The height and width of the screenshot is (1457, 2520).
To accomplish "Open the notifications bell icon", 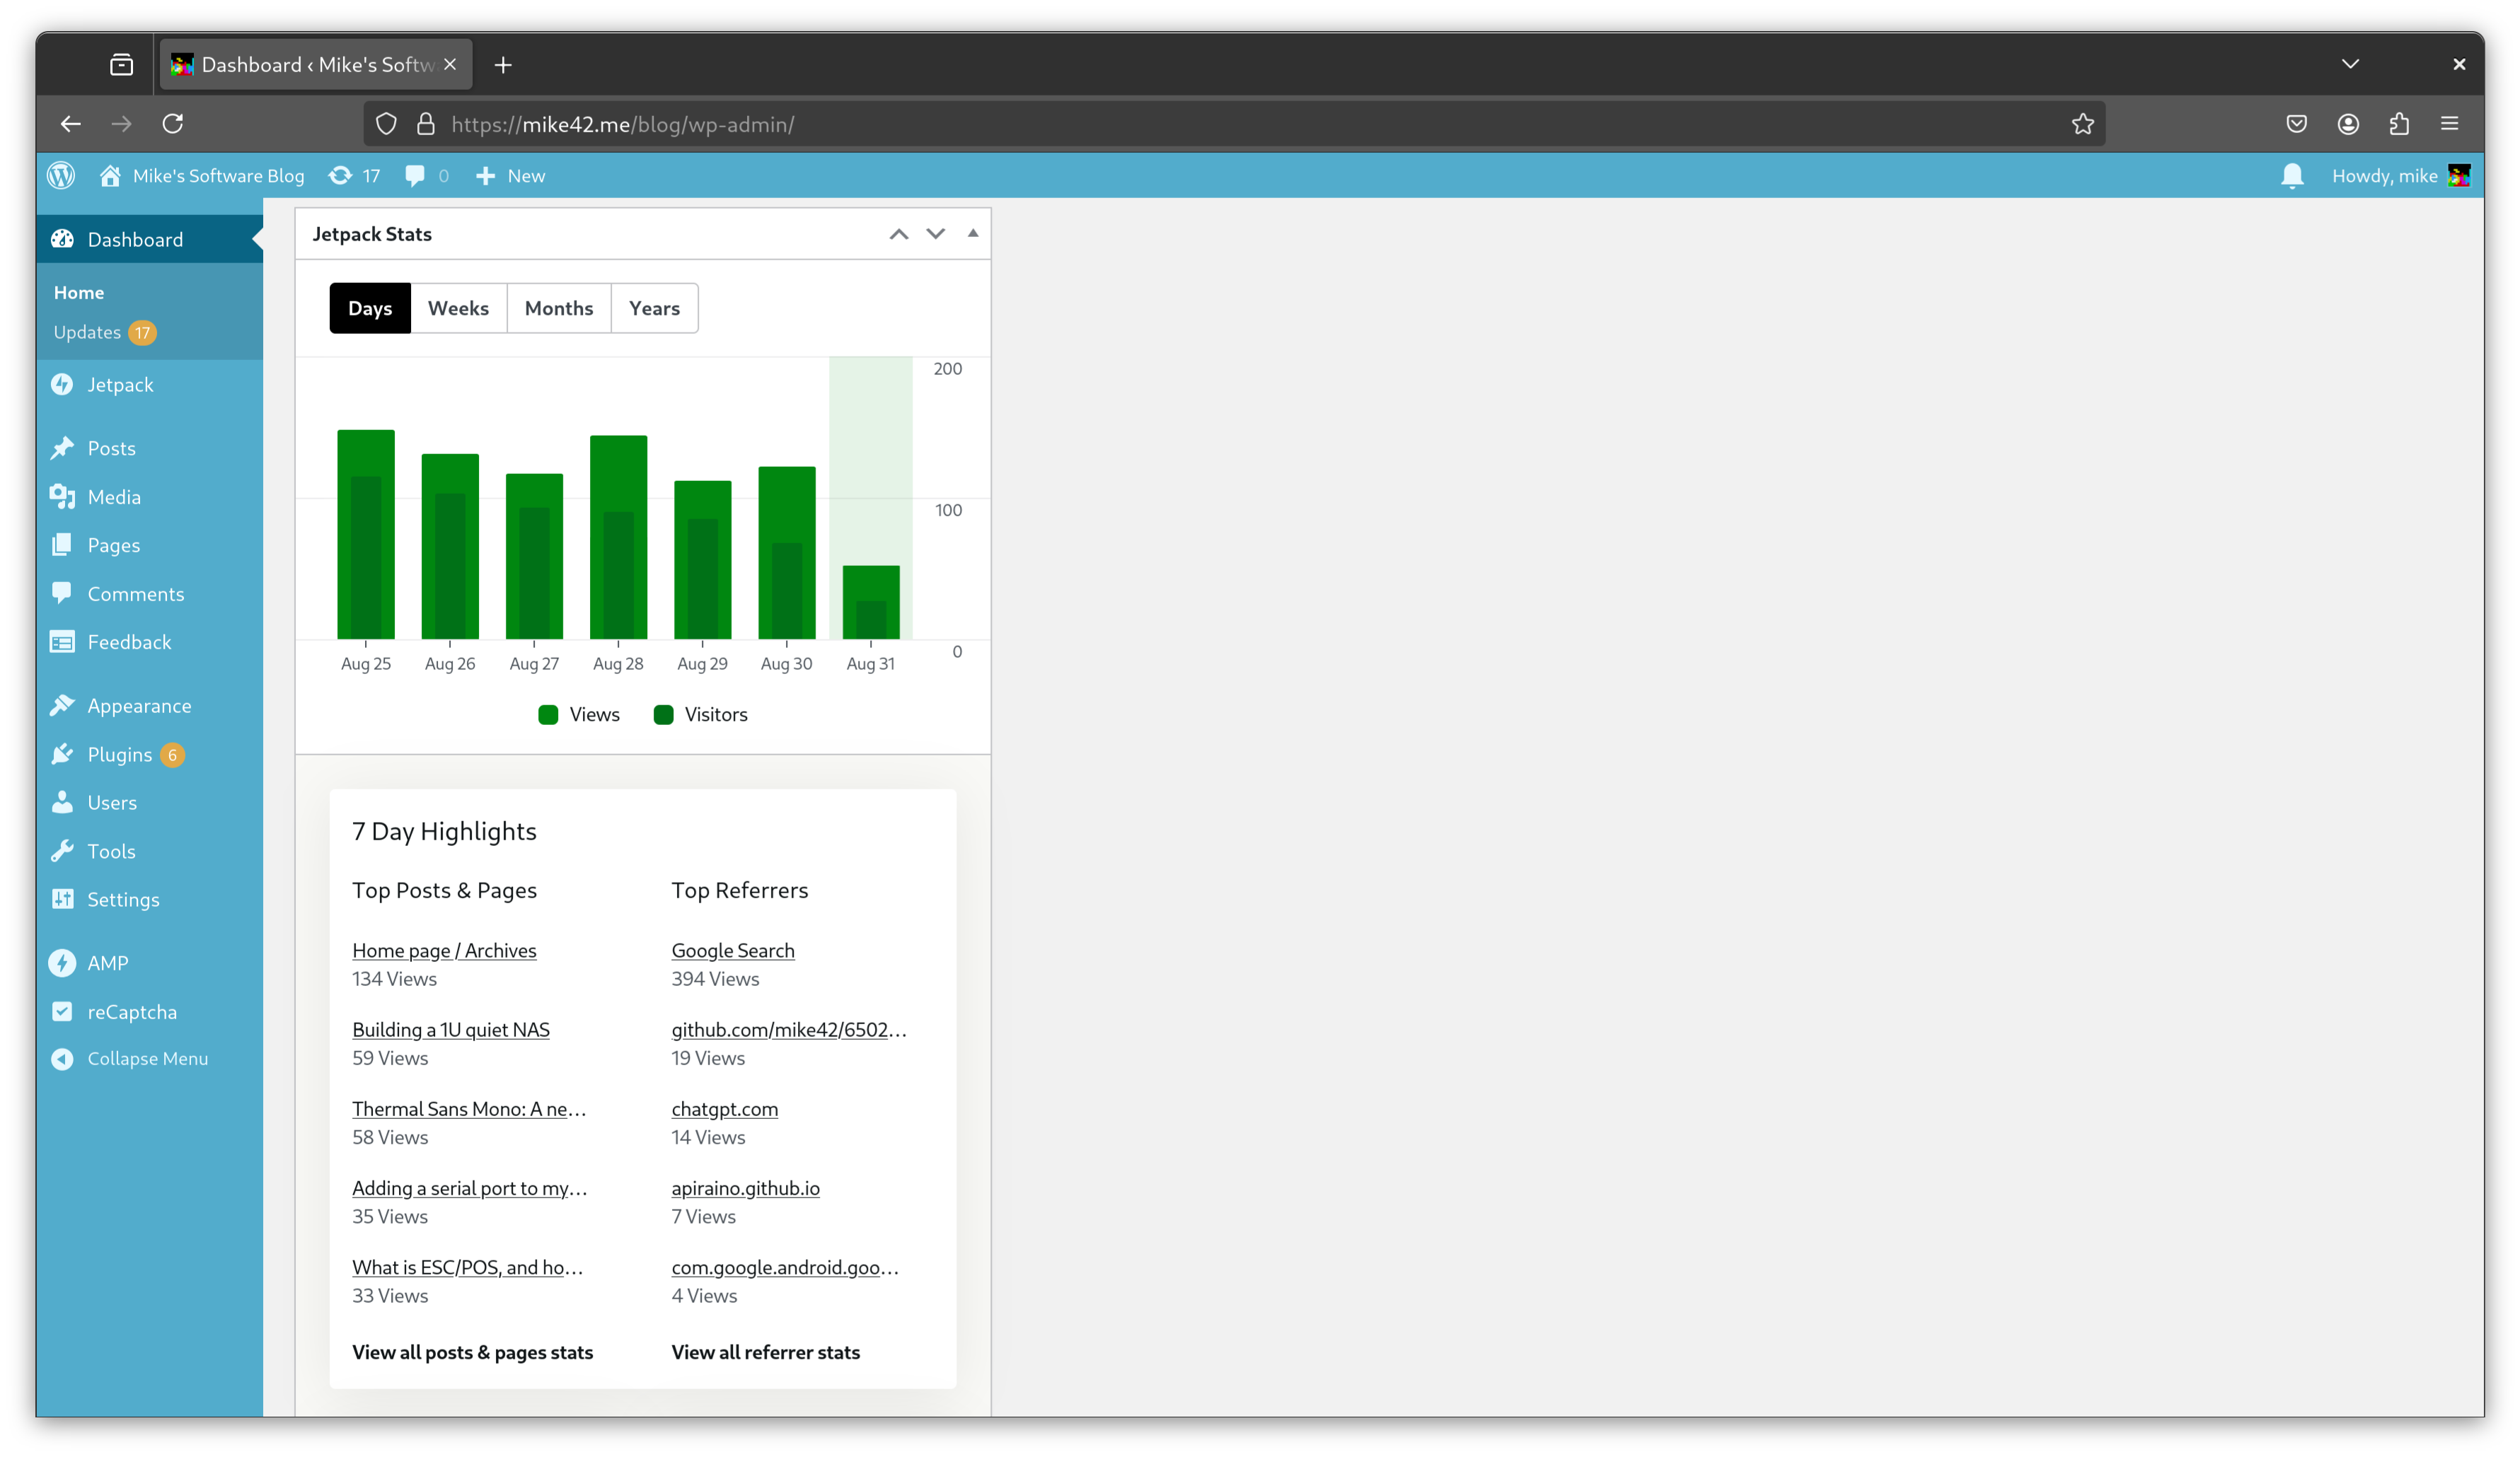I will coord(2292,176).
